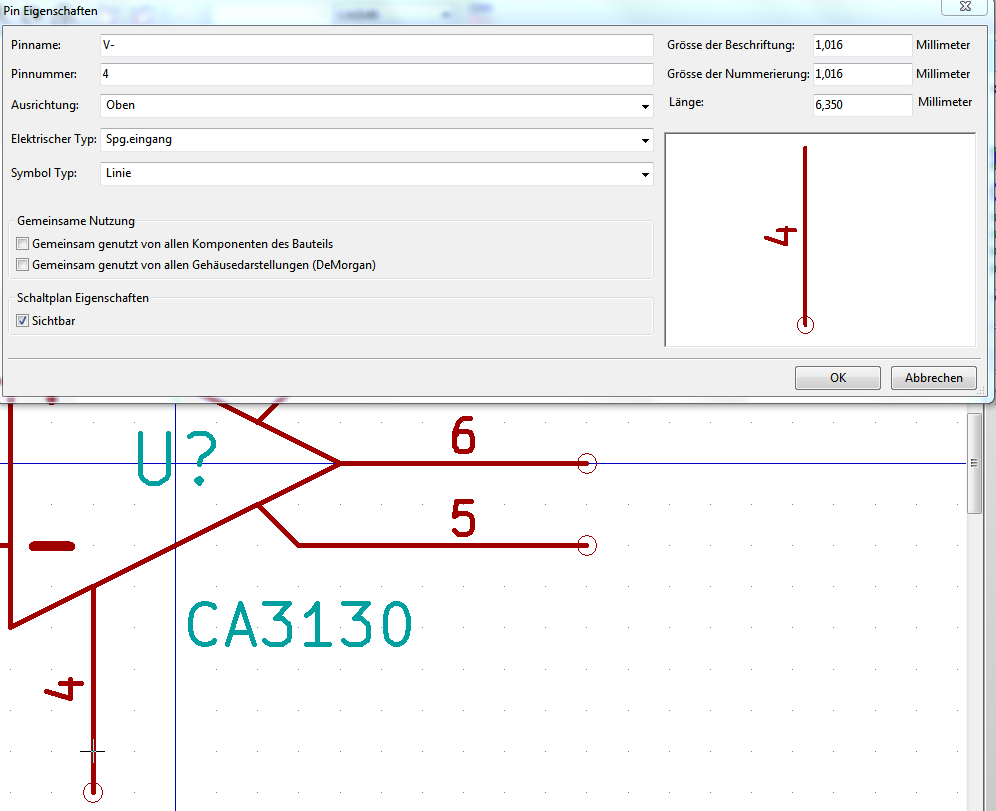This screenshot has height=811, width=996.
Task: Click the Schaltplan Eigenschaften group label
Action: click(83, 298)
